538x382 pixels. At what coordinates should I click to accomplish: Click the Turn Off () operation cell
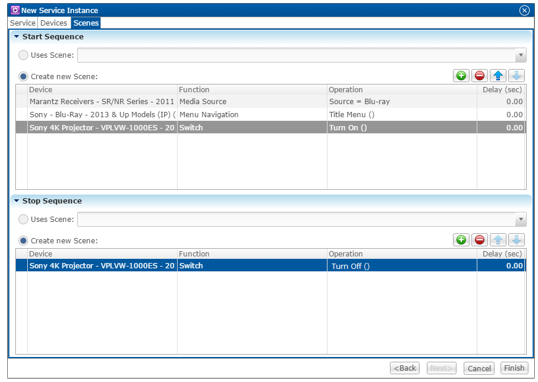click(x=402, y=266)
